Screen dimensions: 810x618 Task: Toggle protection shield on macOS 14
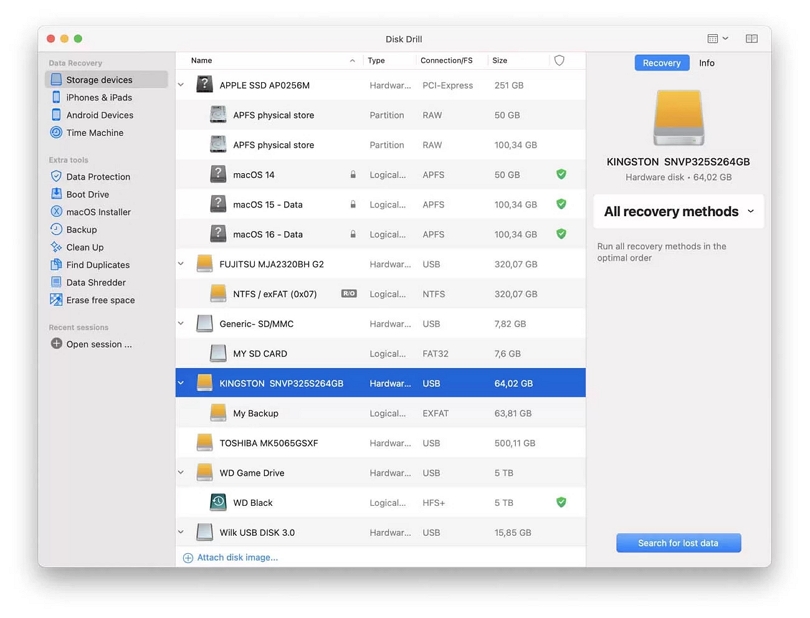point(561,174)
